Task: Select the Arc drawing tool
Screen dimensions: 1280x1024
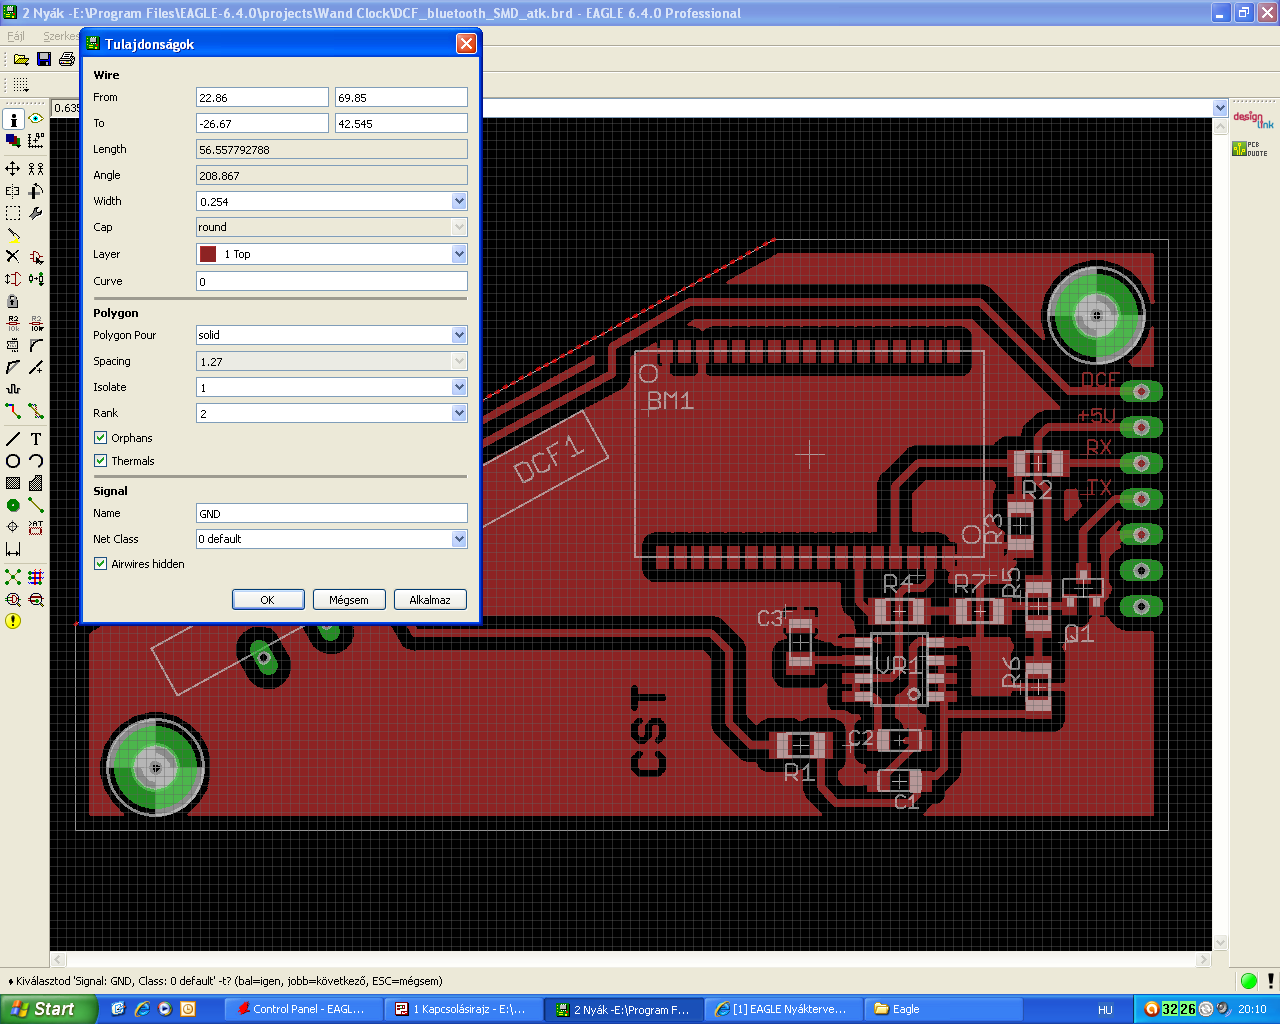Action: click(x=36, y=461)
